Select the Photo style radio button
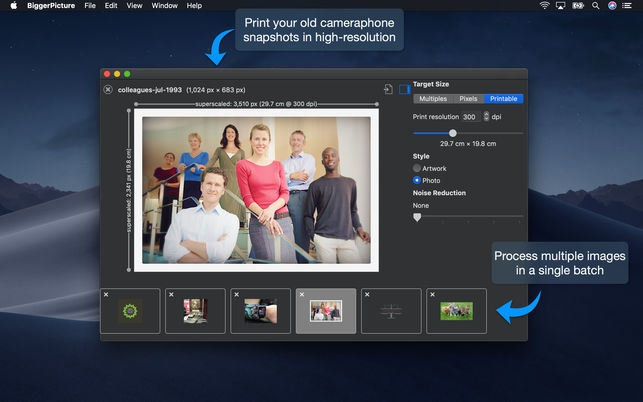Screen dimensions: 643x402 coord(417,180)
